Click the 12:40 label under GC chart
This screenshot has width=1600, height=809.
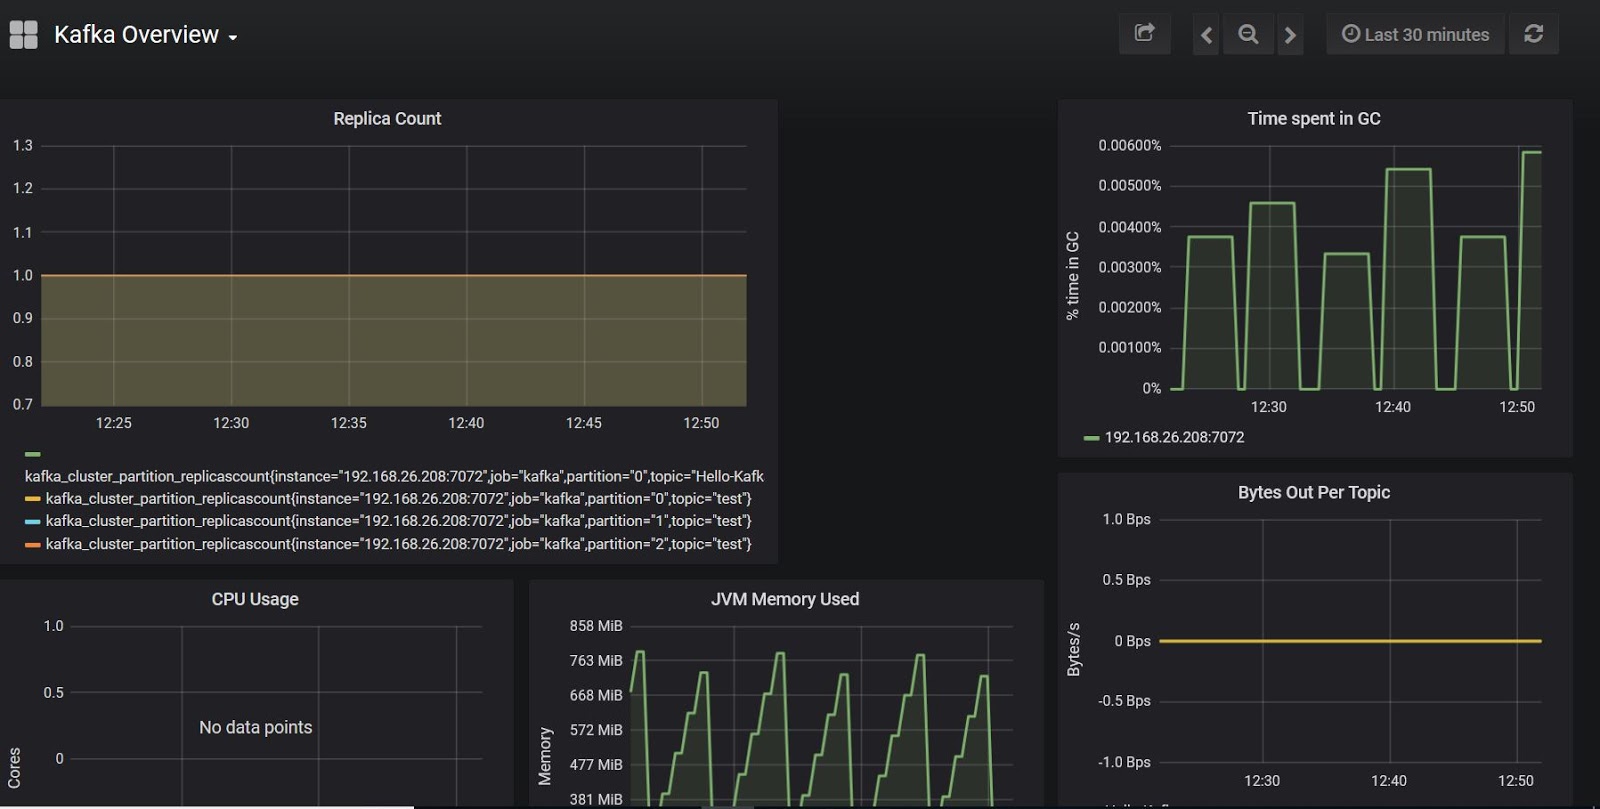point(1393,407)
